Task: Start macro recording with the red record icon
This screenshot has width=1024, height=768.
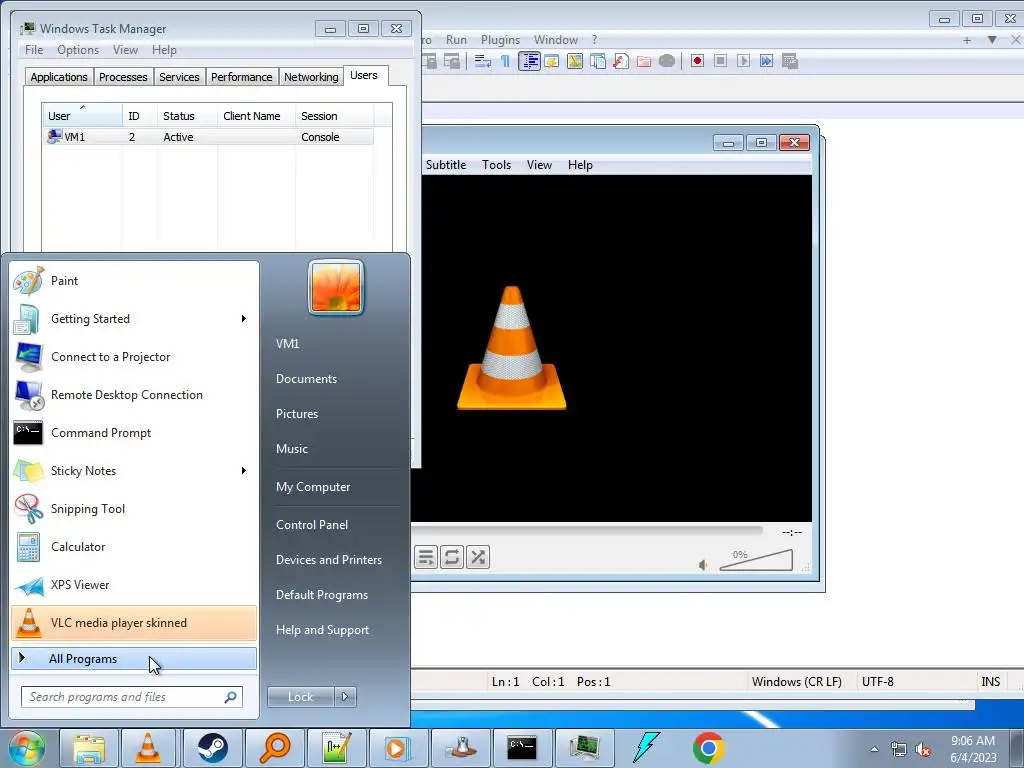Action: coord(697,61)
